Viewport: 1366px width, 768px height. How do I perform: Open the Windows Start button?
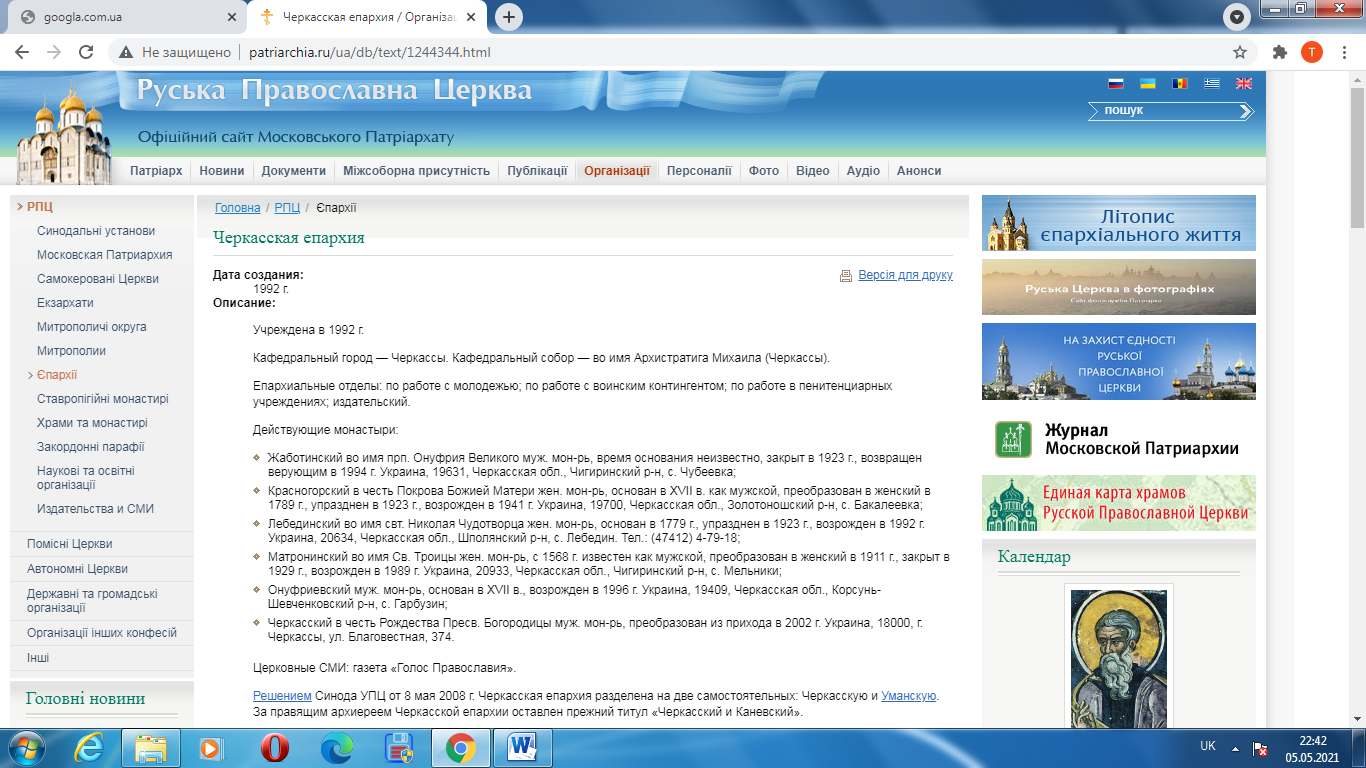pos(26,747)
